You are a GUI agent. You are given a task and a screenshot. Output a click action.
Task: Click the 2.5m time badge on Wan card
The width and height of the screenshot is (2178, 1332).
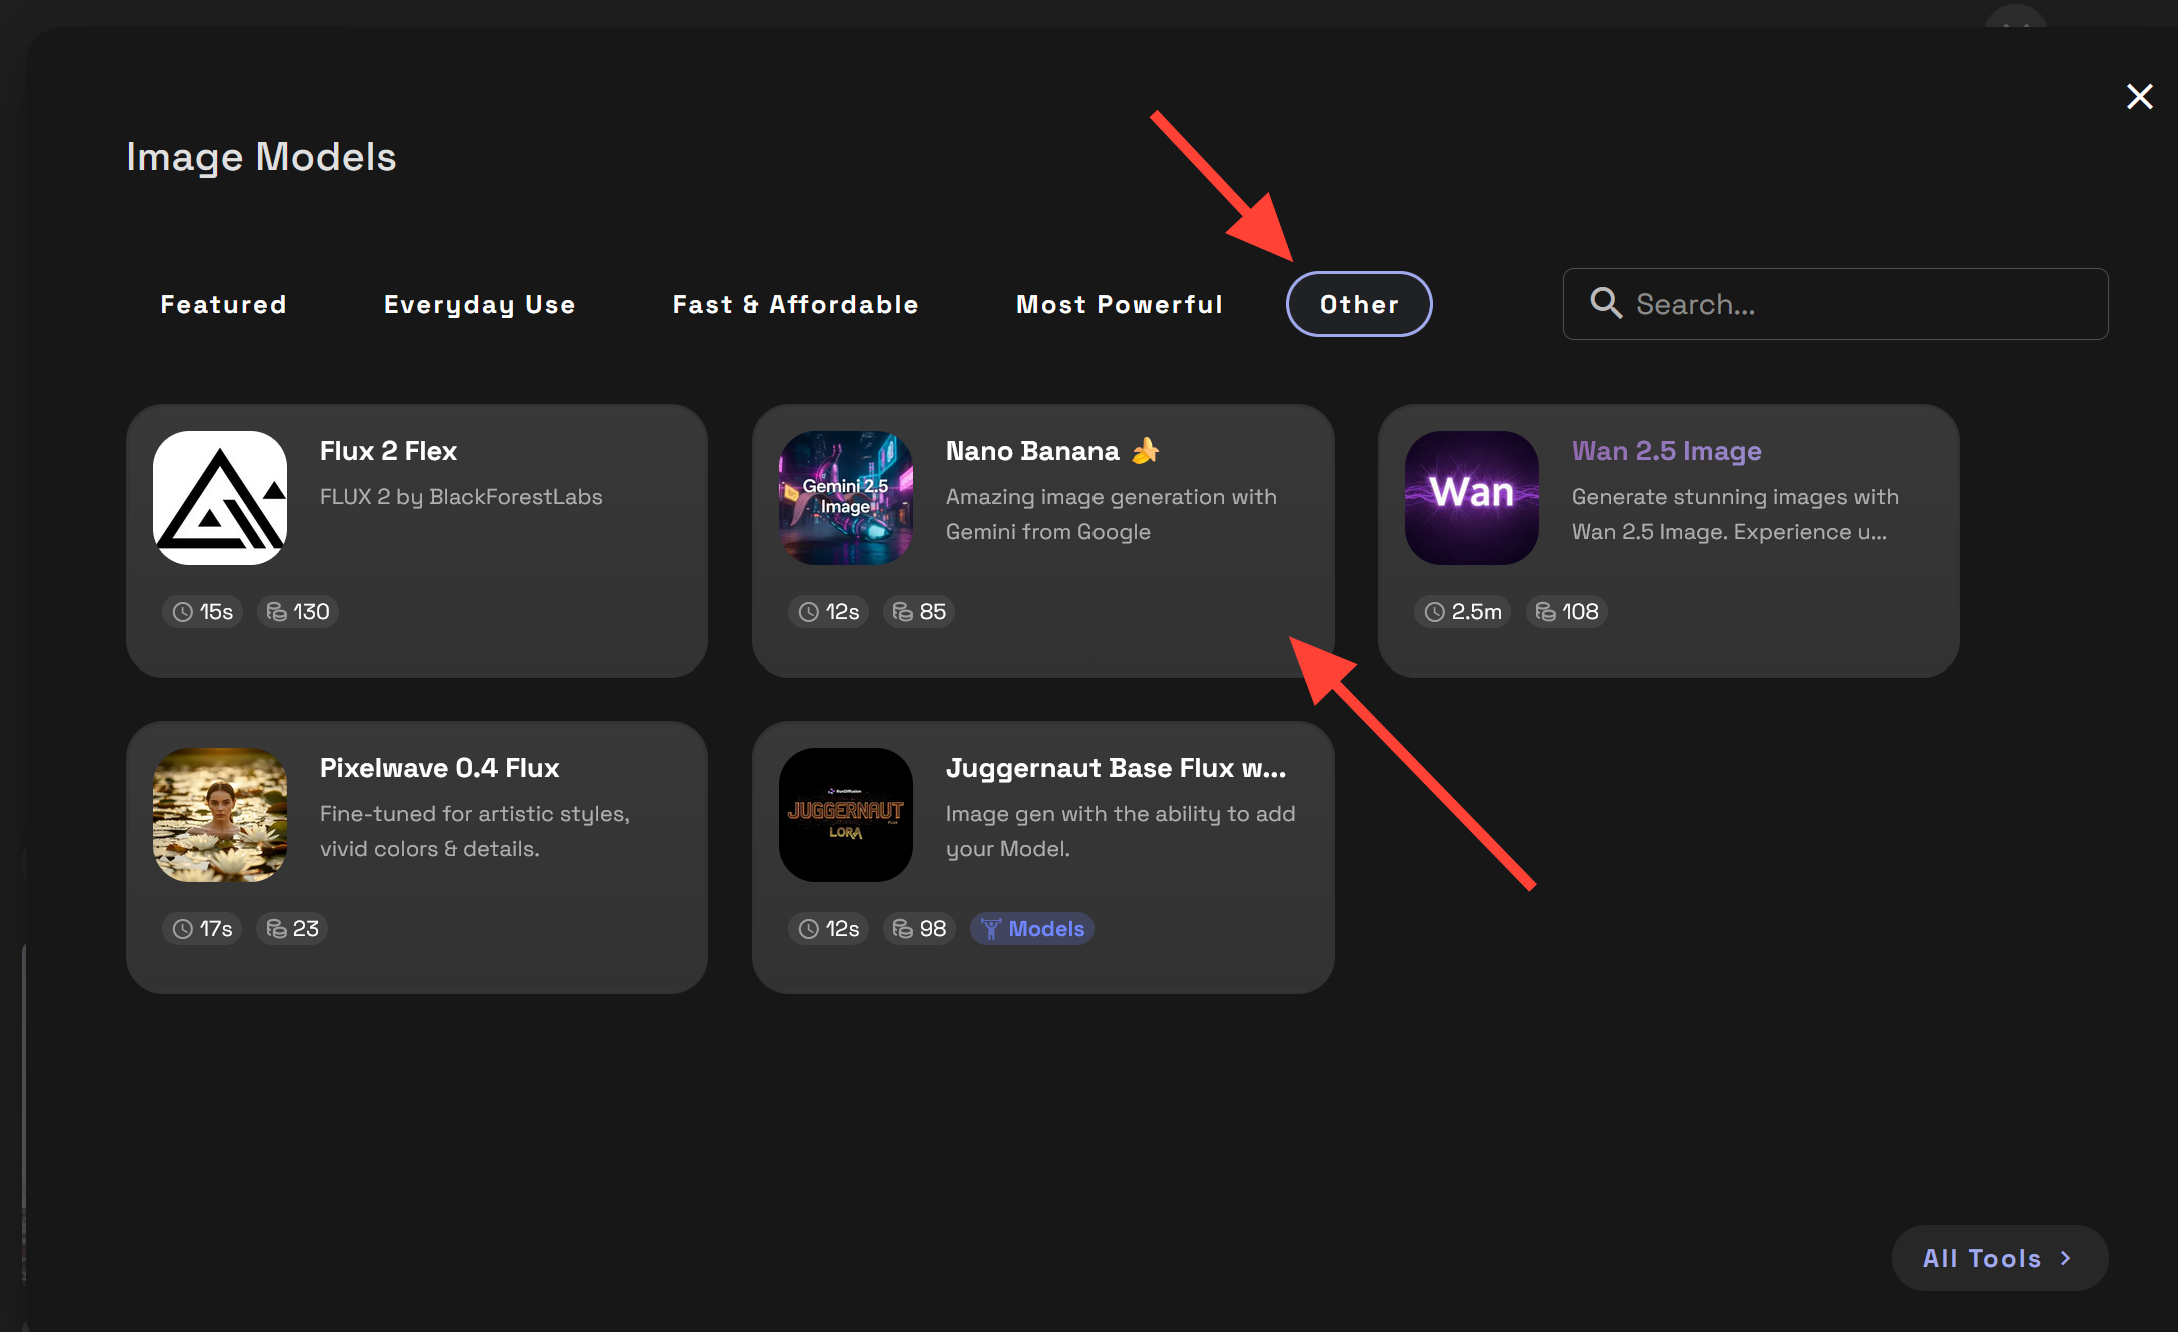(x=1463, y=612)
